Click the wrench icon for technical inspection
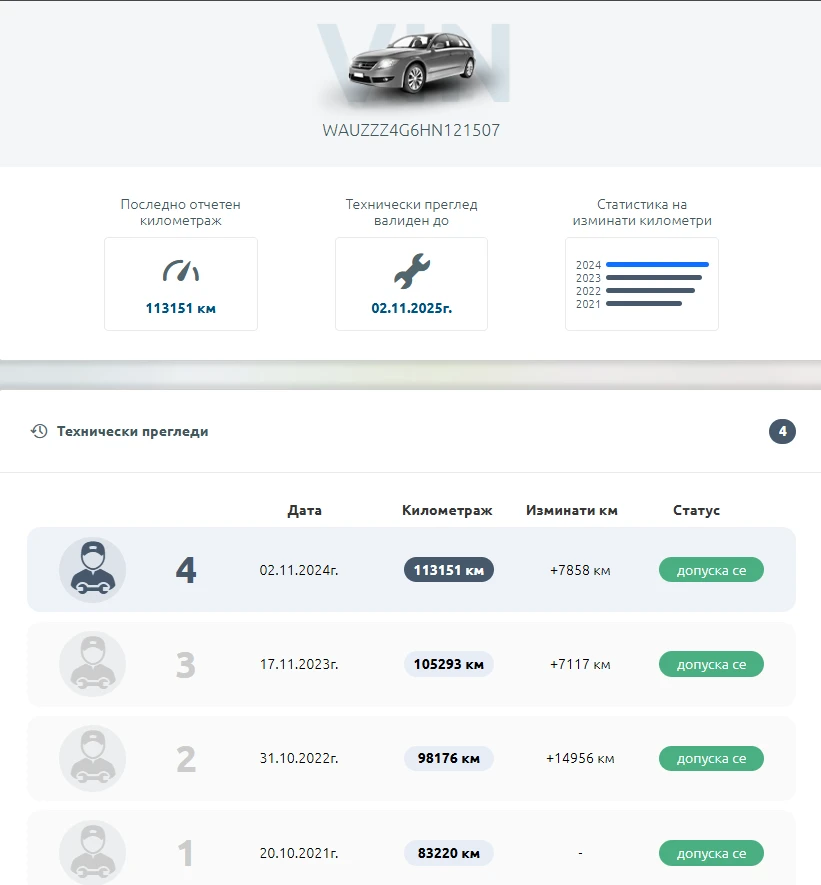Image resolution: width=821 pixels, height=885 pixels. pos(411,271)
